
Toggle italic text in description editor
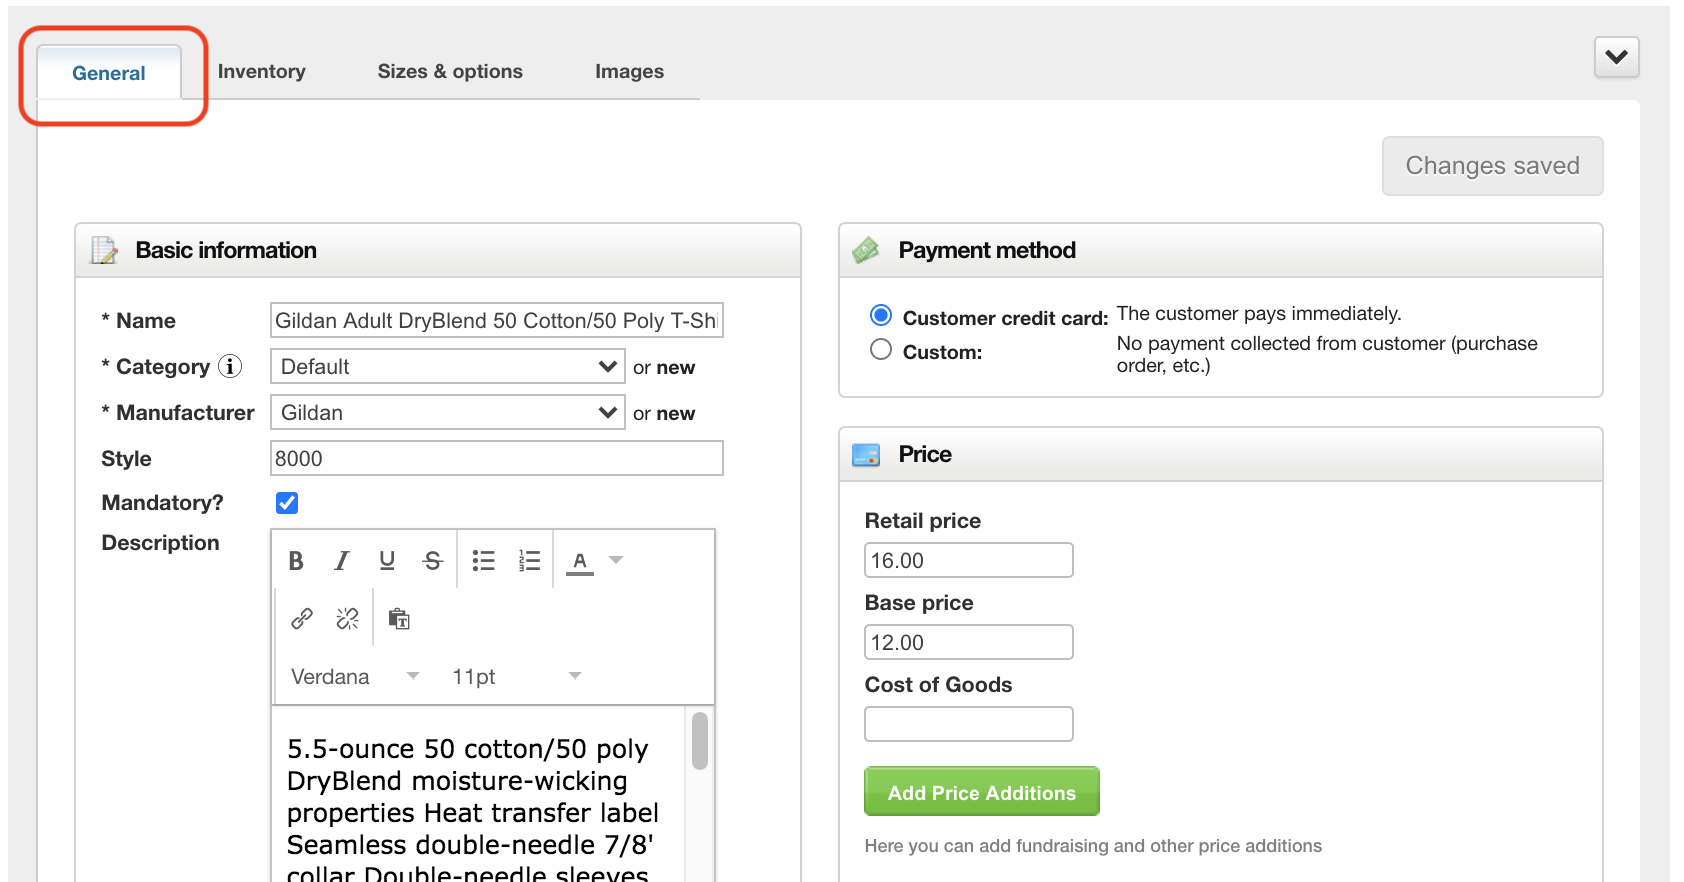click(342, 561)
